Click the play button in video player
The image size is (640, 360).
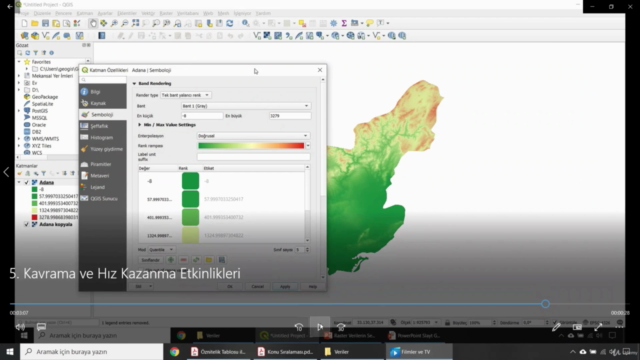coord(320,327)
